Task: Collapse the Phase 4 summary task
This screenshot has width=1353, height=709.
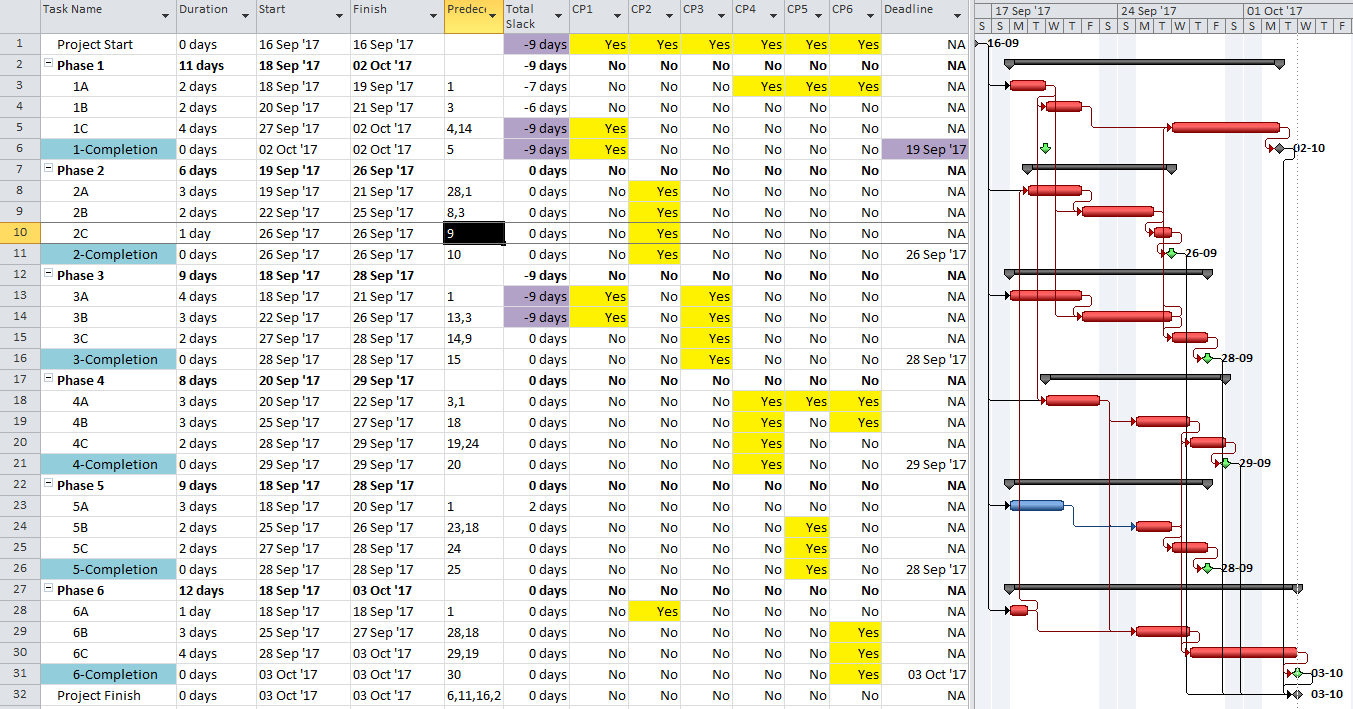Action: [48, 380]
